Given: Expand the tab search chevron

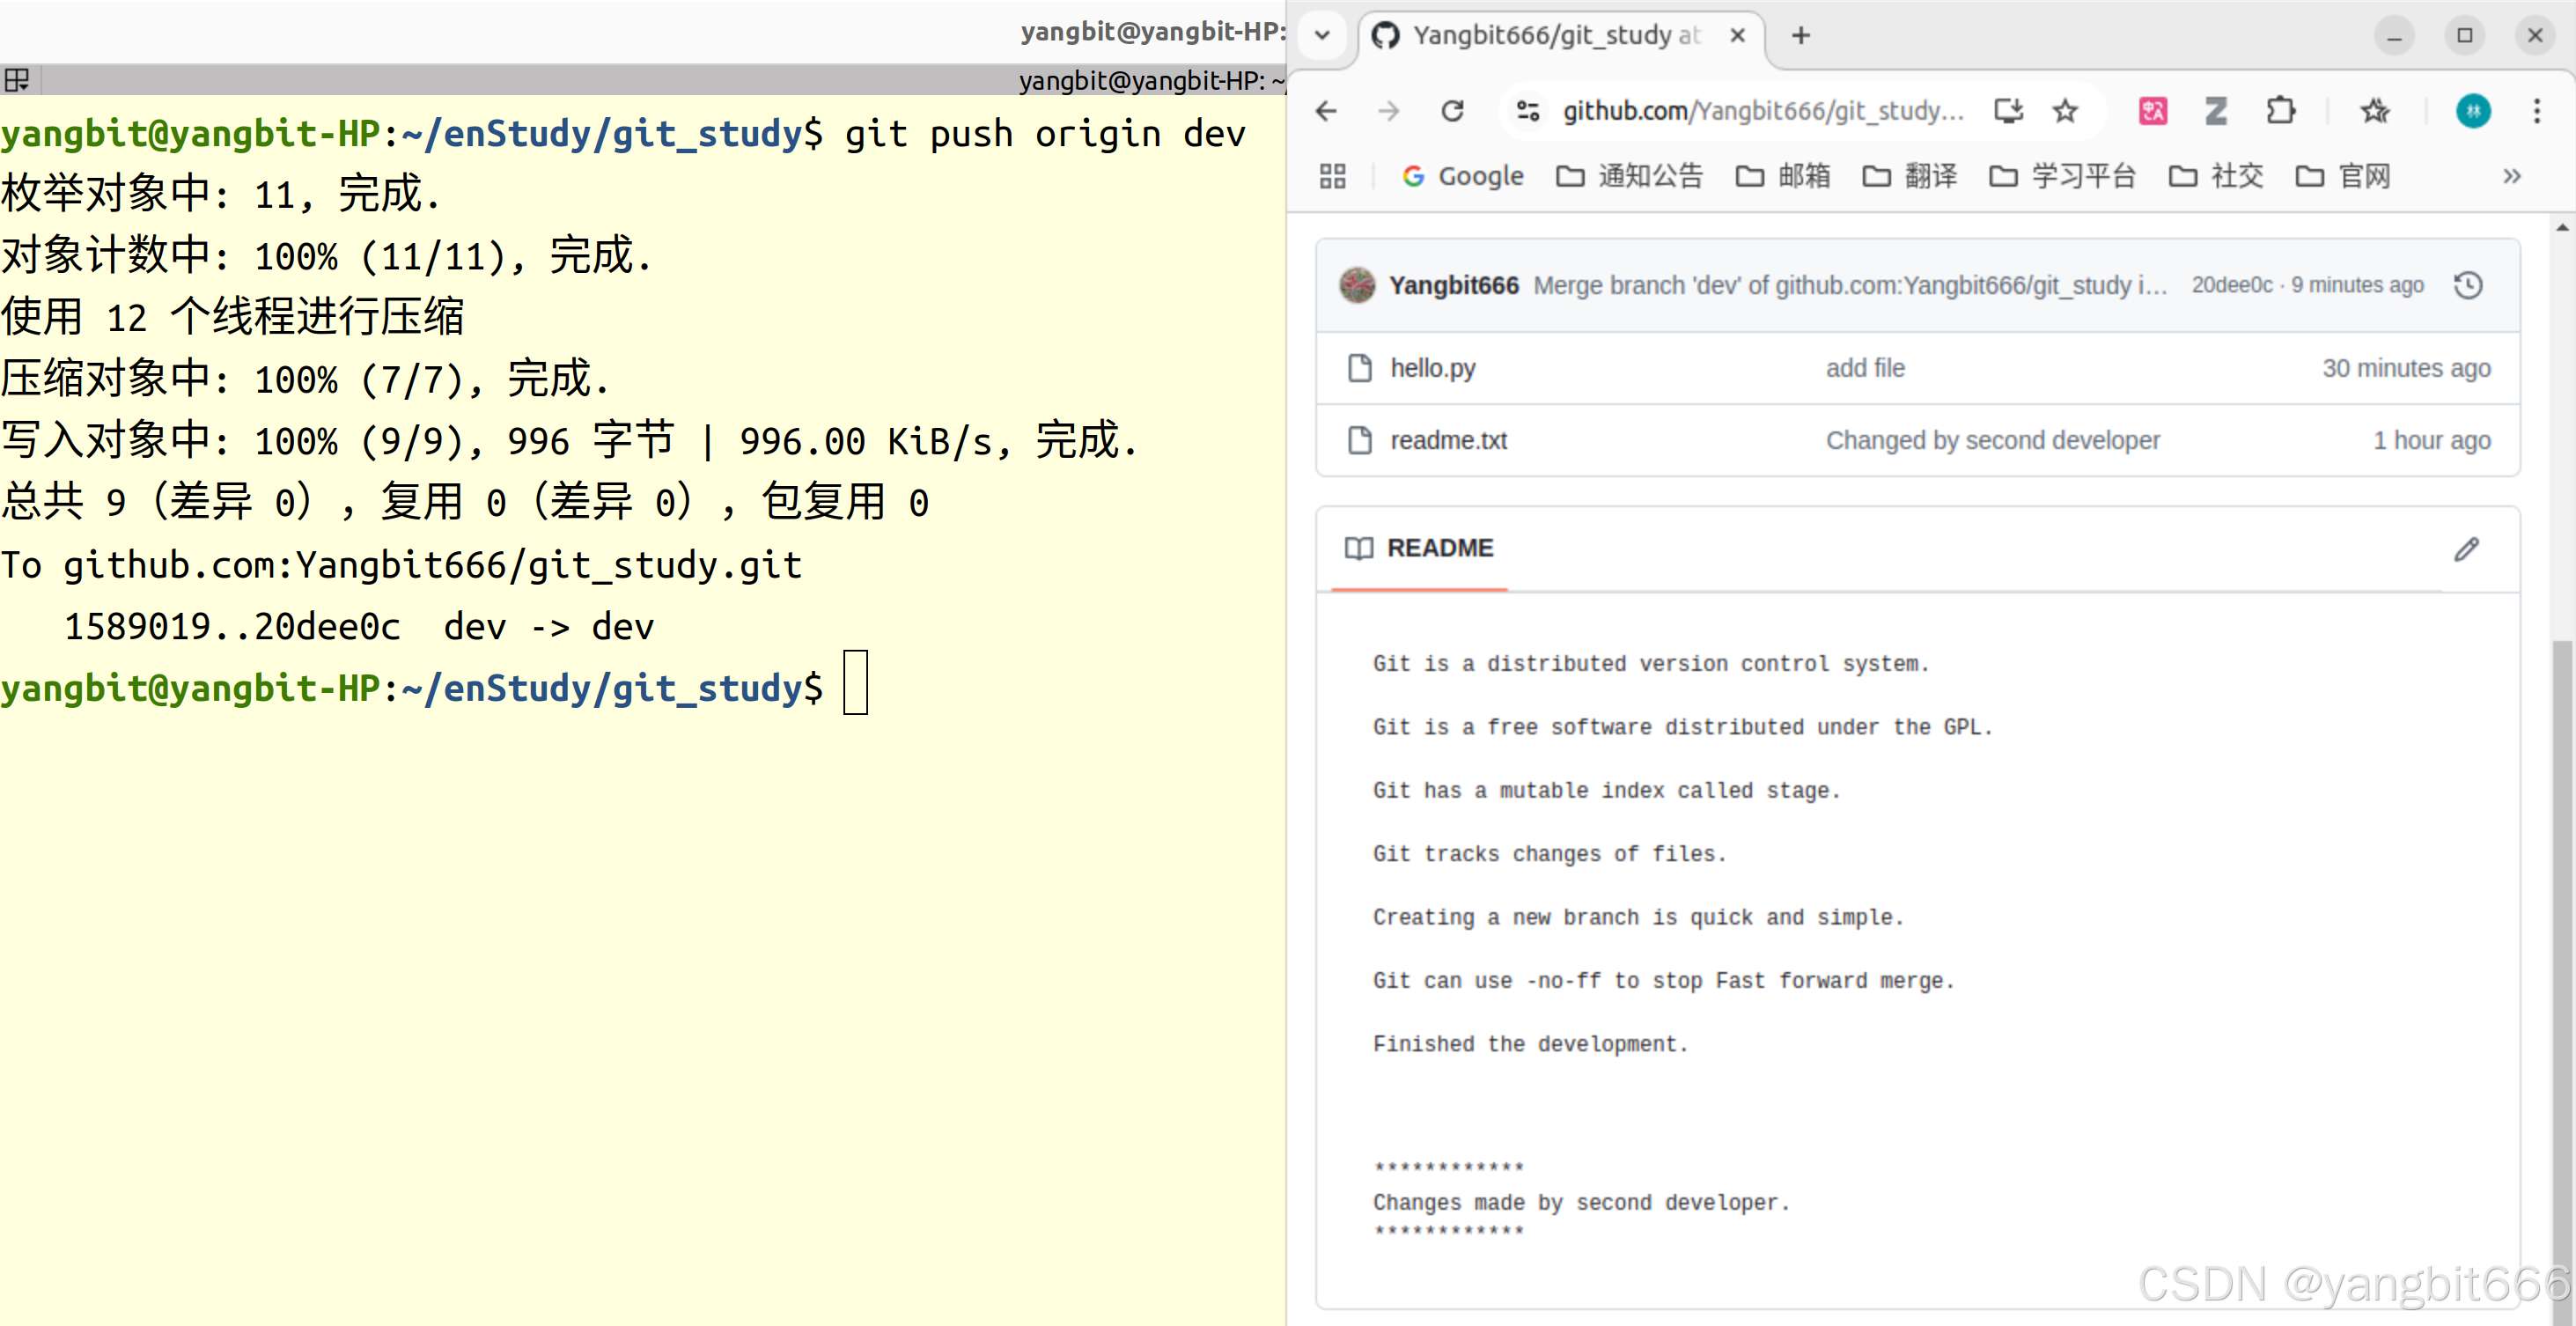Looking at the screenshot, I should click(1322, 36).
